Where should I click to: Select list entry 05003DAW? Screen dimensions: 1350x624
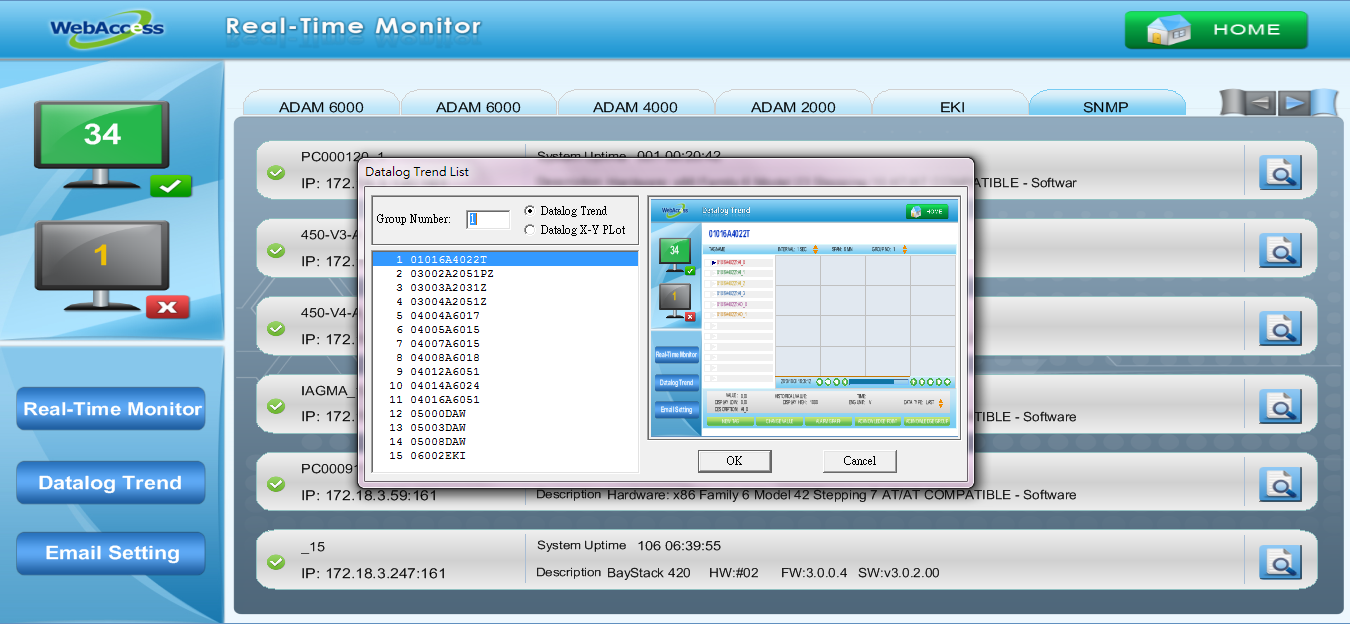tap(505, 428)
